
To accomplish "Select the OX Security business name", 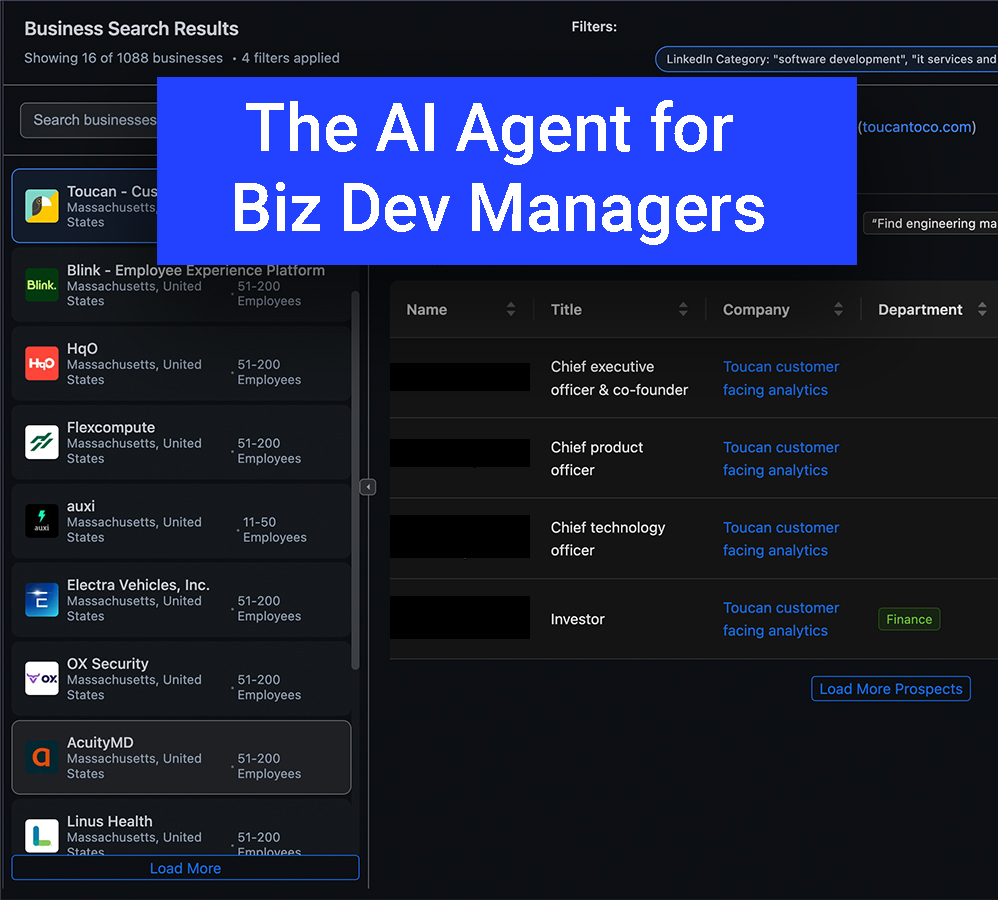I will coord(108,664).
